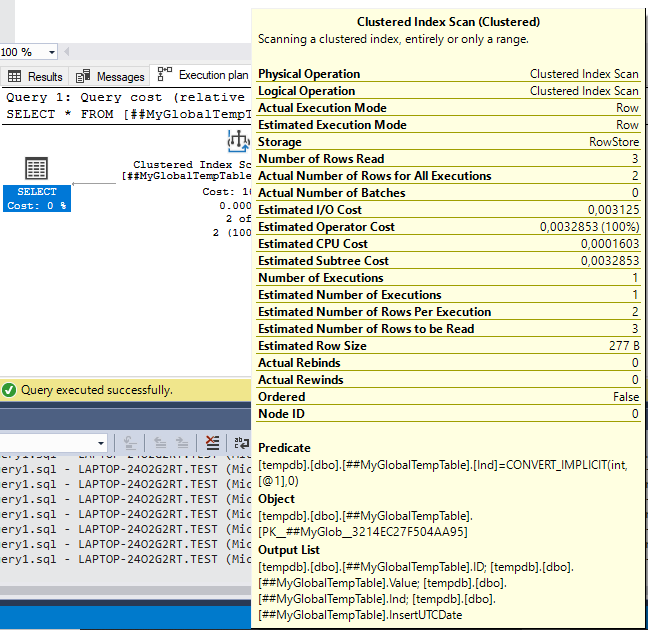Click the decrease indent icon
Viewport: 648px width, 630px height.
[160, 443]
